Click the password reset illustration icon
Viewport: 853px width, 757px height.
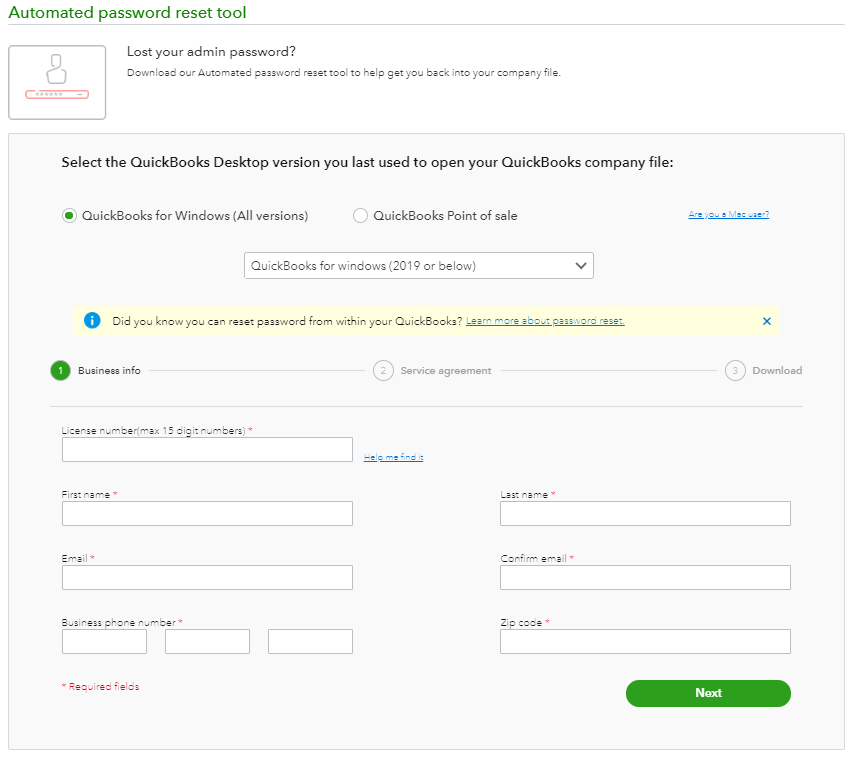tap(57, 82)
